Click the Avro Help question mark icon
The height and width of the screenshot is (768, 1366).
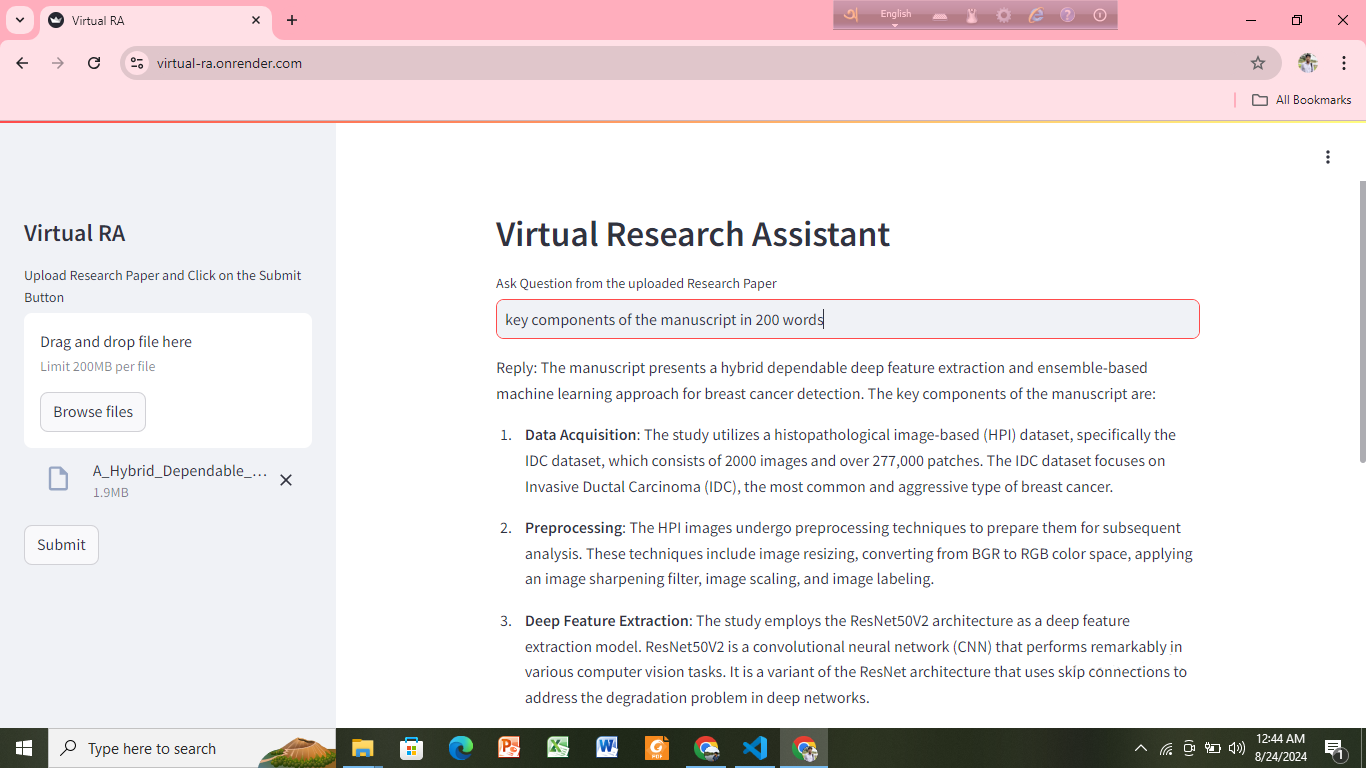[1068, 15]
